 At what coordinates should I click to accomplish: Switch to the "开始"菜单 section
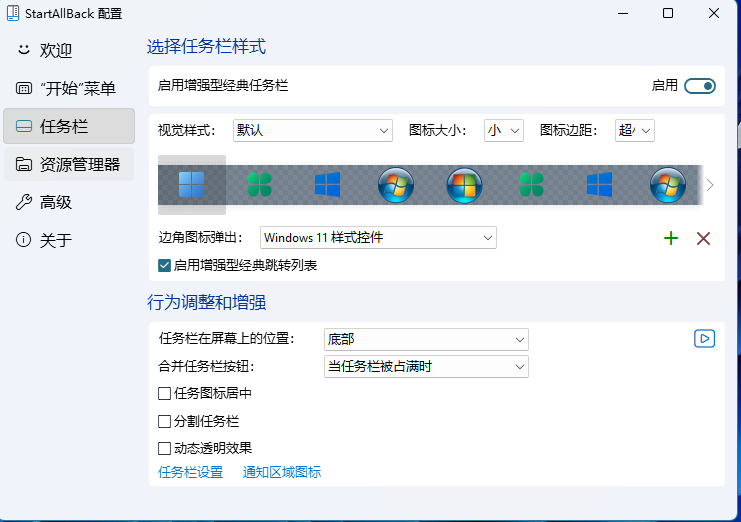tap(68, 88)
